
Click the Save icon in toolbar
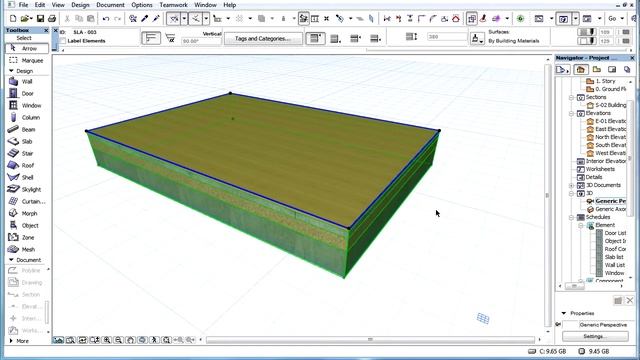[x=40, y=18]
